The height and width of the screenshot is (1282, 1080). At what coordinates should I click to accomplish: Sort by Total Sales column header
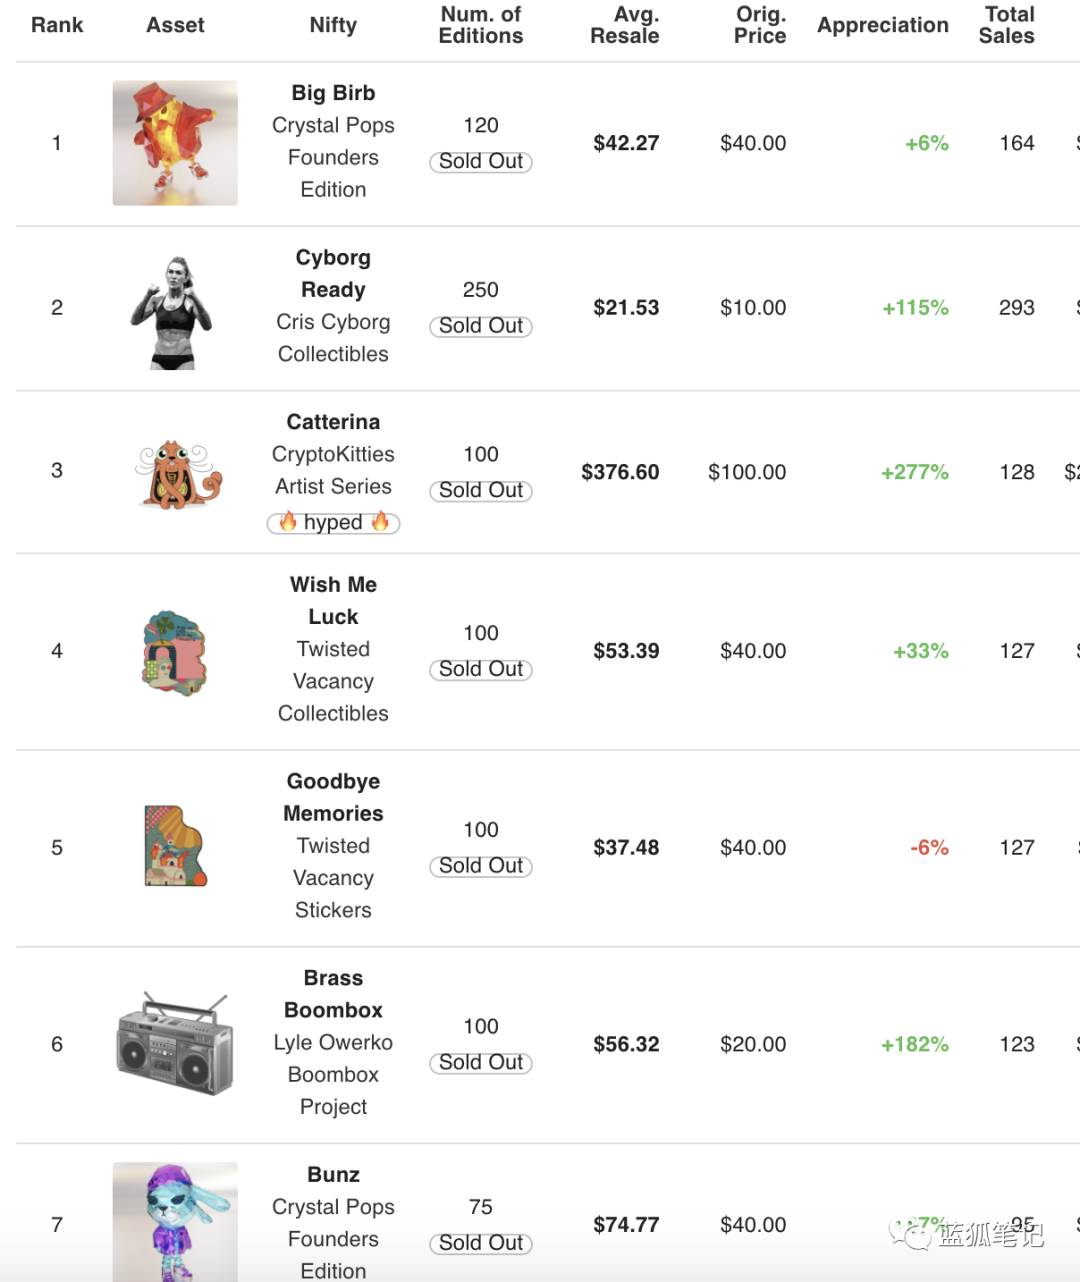click(x=1007, y=25)
